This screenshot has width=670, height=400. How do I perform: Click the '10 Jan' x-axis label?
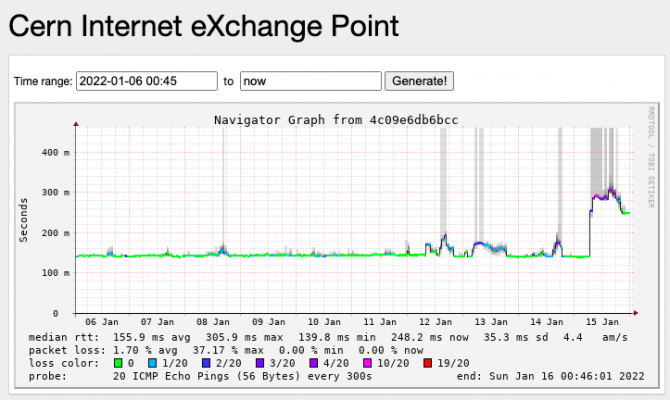tap(324, 322)
